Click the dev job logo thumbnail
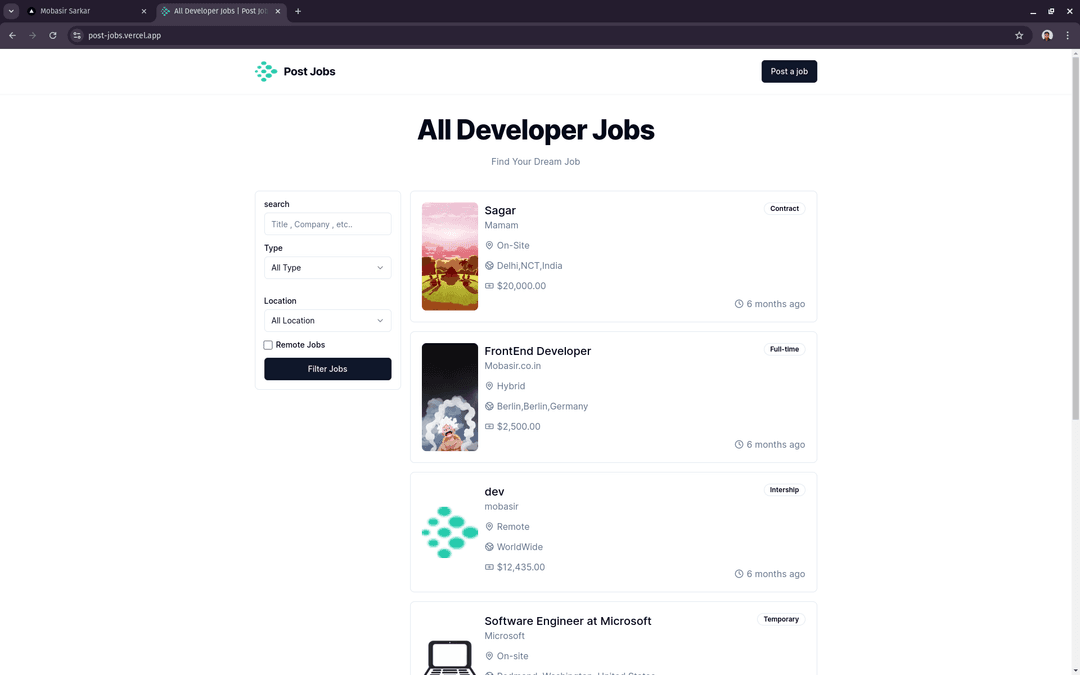Image resolution: width=1080 pixels, height=675 pixels. (450, 532)
